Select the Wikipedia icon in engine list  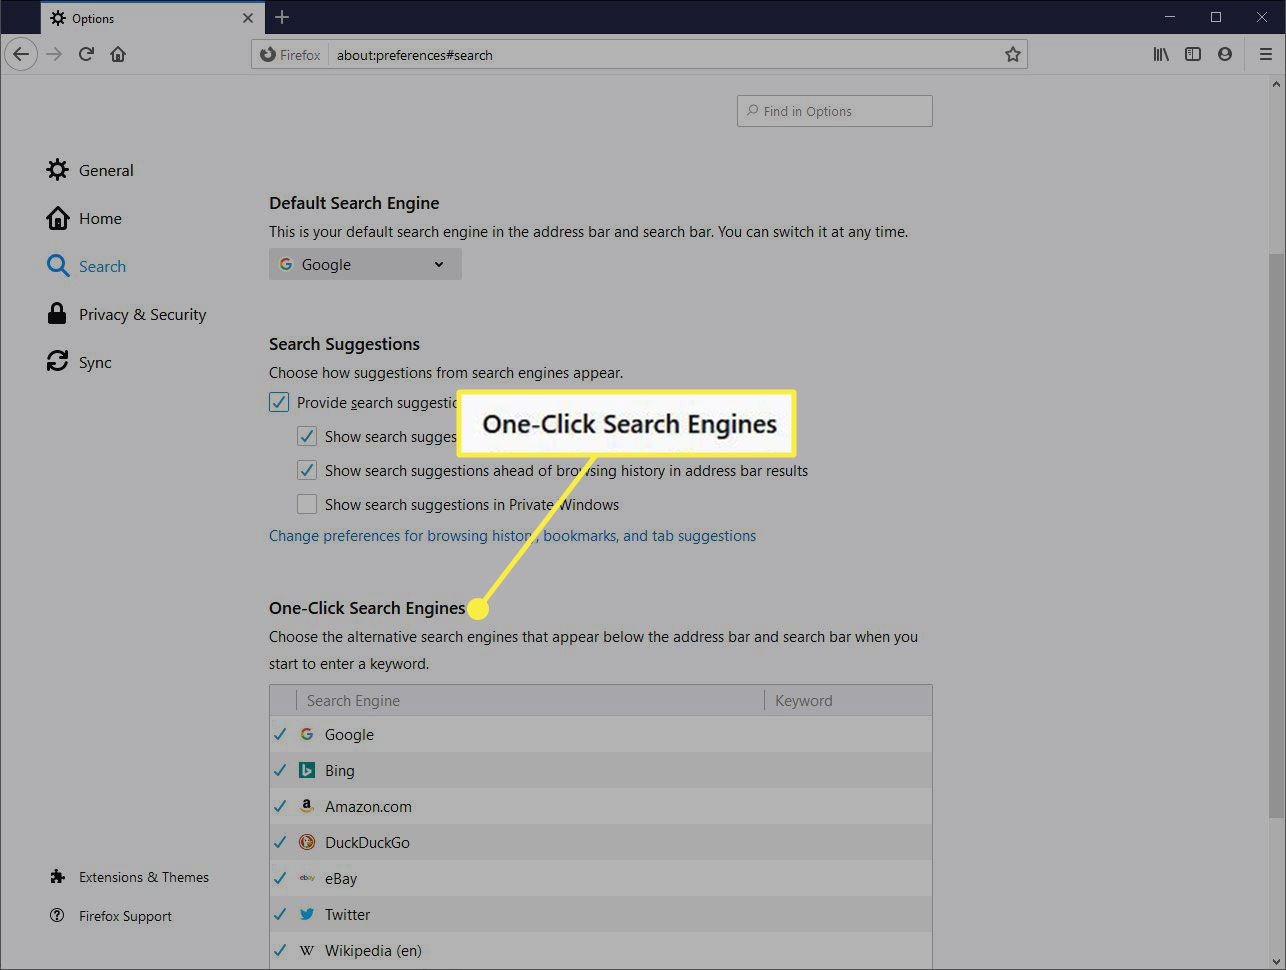[x=307, y=950]
